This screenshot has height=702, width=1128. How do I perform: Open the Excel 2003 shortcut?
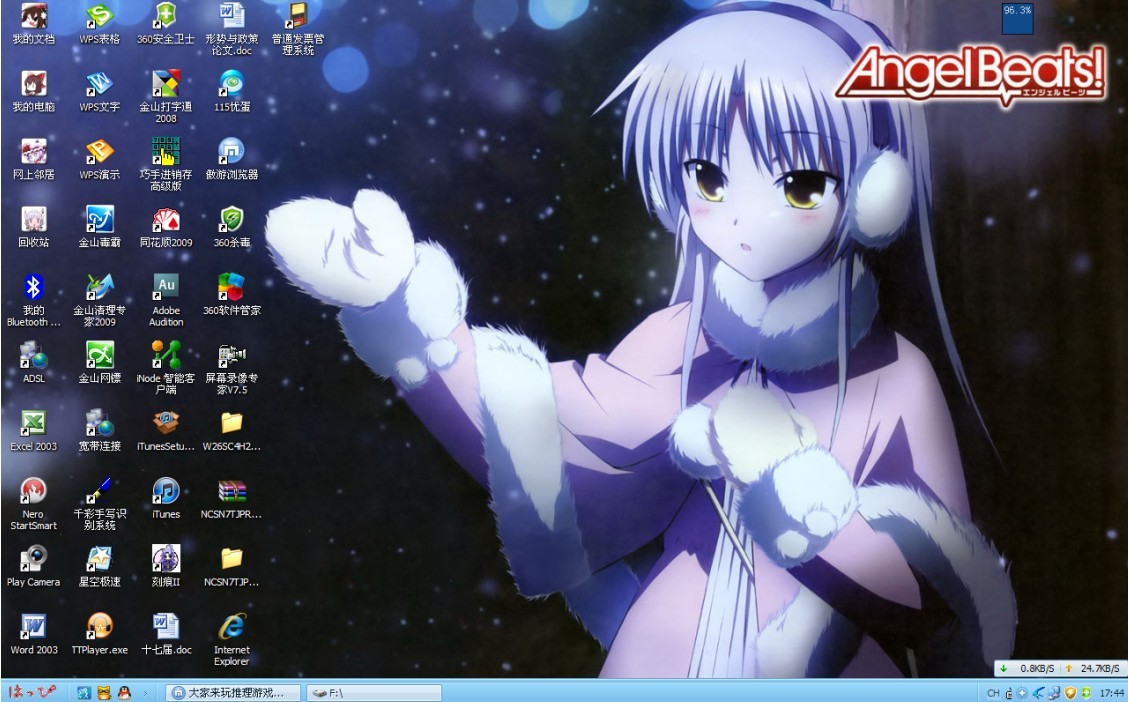(34, 424)
